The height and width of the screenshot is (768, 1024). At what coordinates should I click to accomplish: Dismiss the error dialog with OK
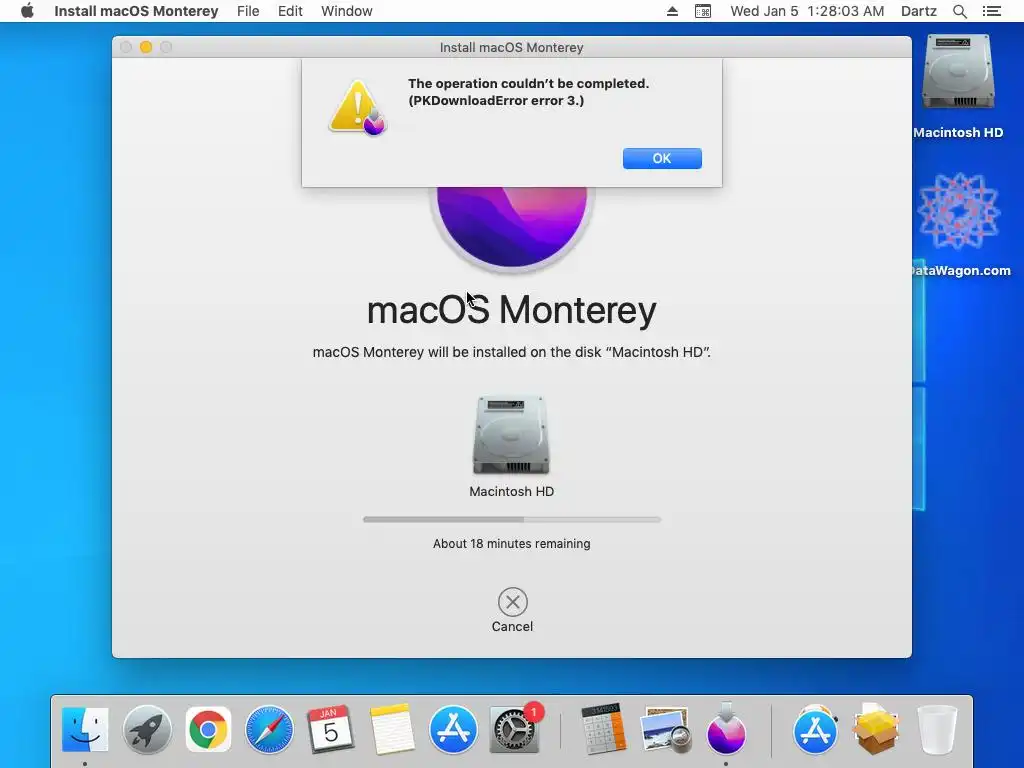[x=662, y=158]
